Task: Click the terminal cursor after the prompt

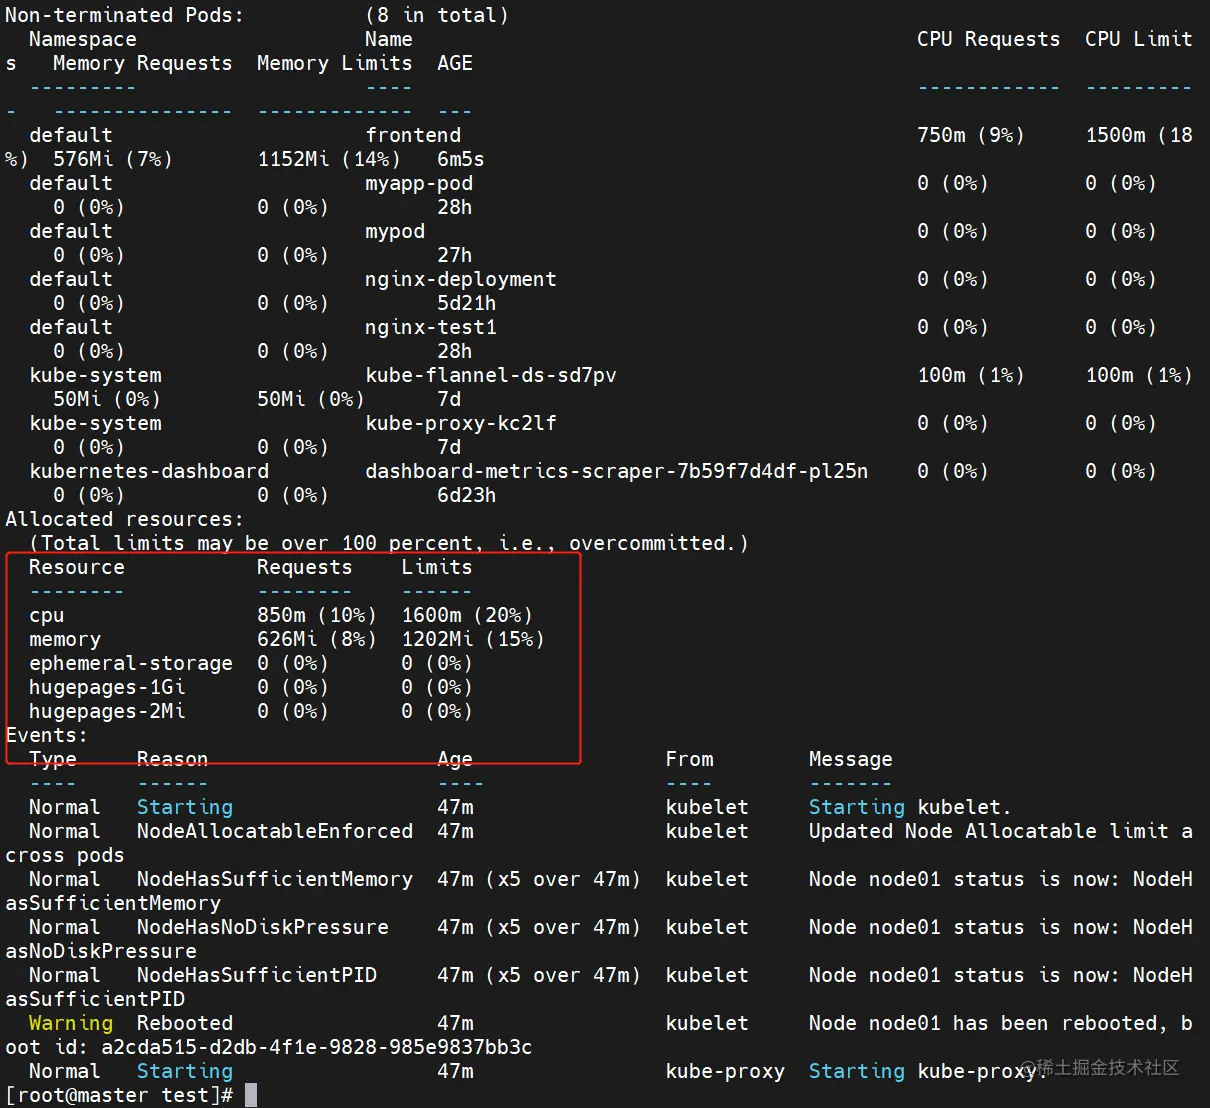Action: [251, 1095]
